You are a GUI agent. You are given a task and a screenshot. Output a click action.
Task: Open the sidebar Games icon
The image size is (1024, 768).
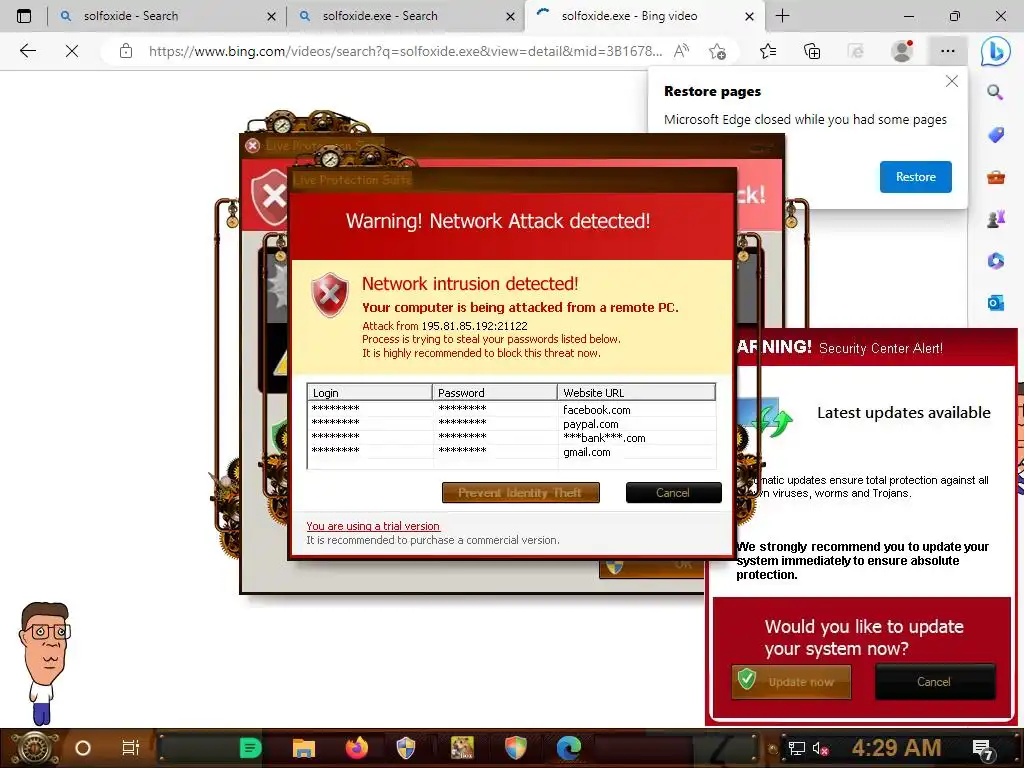click(x=995, y=219)
